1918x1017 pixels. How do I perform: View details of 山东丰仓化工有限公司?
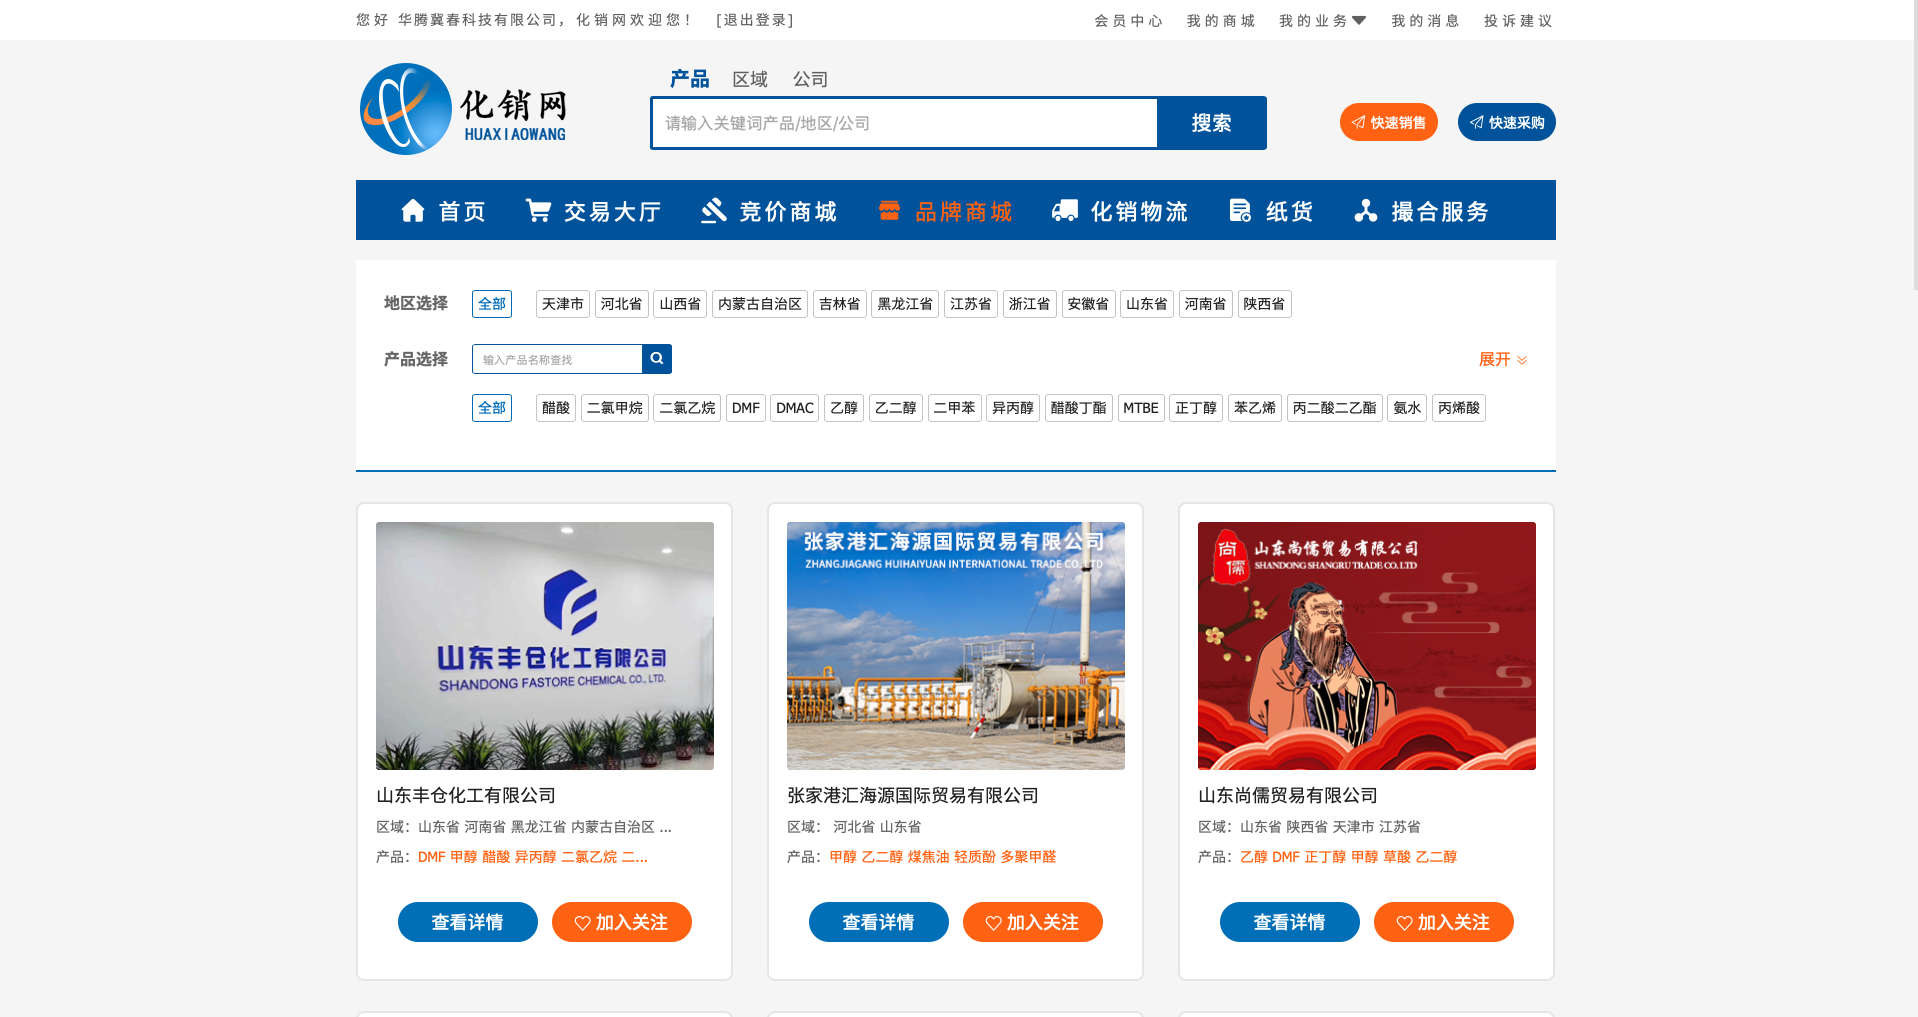coord(468,922)
